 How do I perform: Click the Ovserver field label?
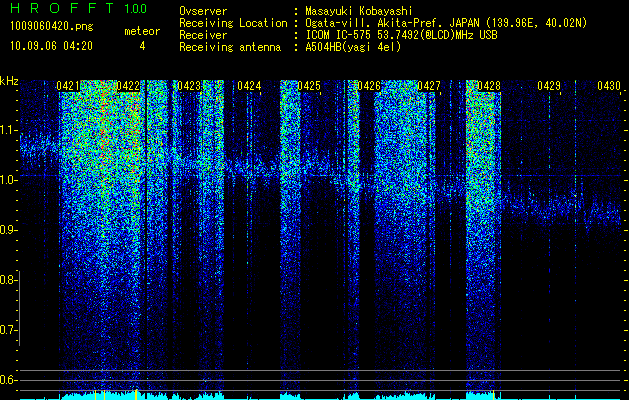tap(203, 11)
